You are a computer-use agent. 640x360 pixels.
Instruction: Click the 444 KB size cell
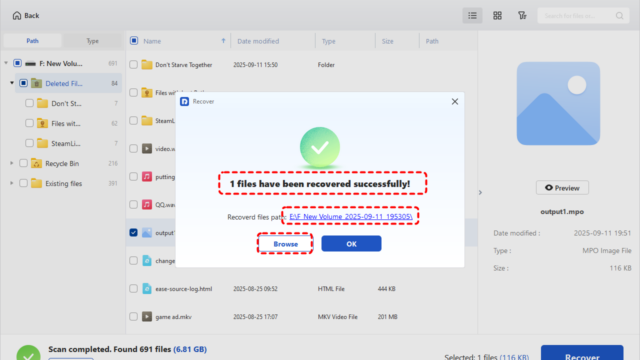(x=386, y=289)
